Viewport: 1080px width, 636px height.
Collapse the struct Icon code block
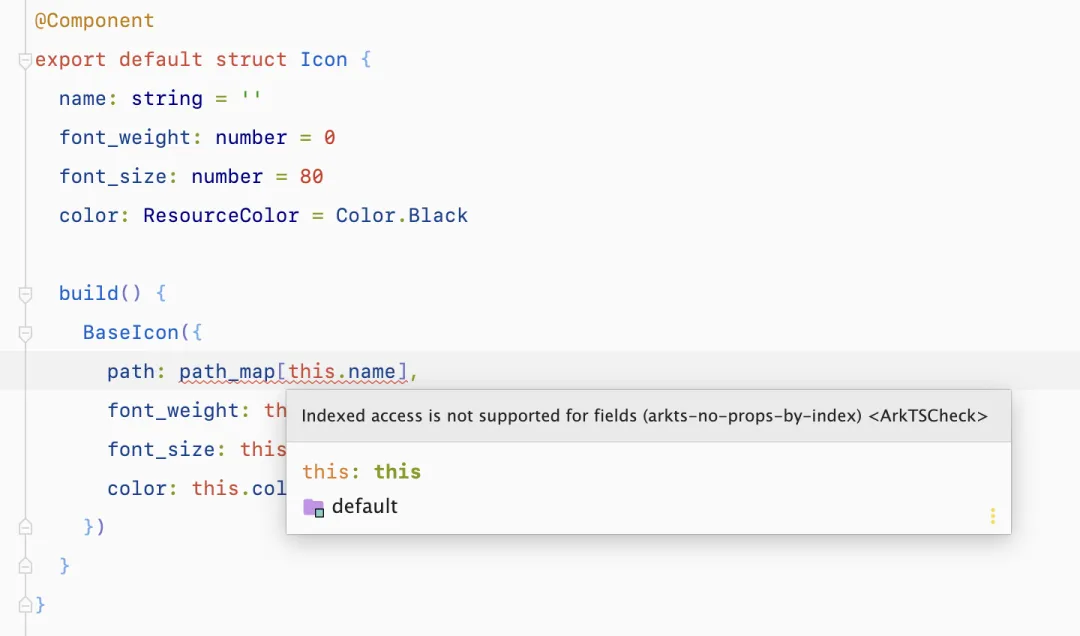click(x=25, y=60)
